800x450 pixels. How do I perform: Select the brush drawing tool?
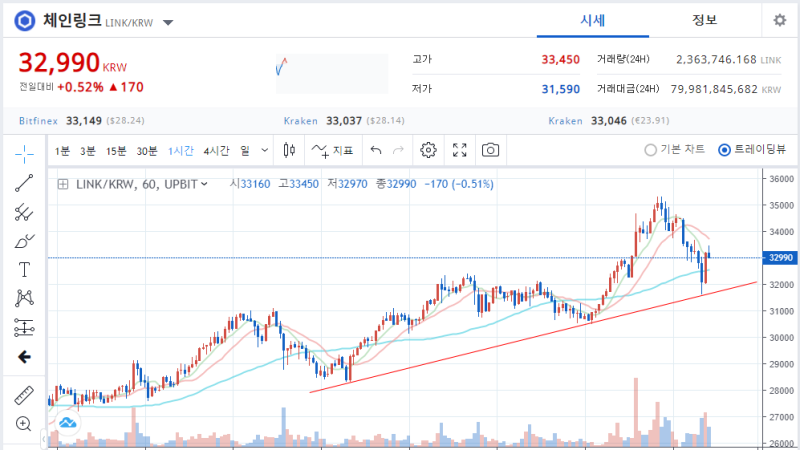click(24, 241)
